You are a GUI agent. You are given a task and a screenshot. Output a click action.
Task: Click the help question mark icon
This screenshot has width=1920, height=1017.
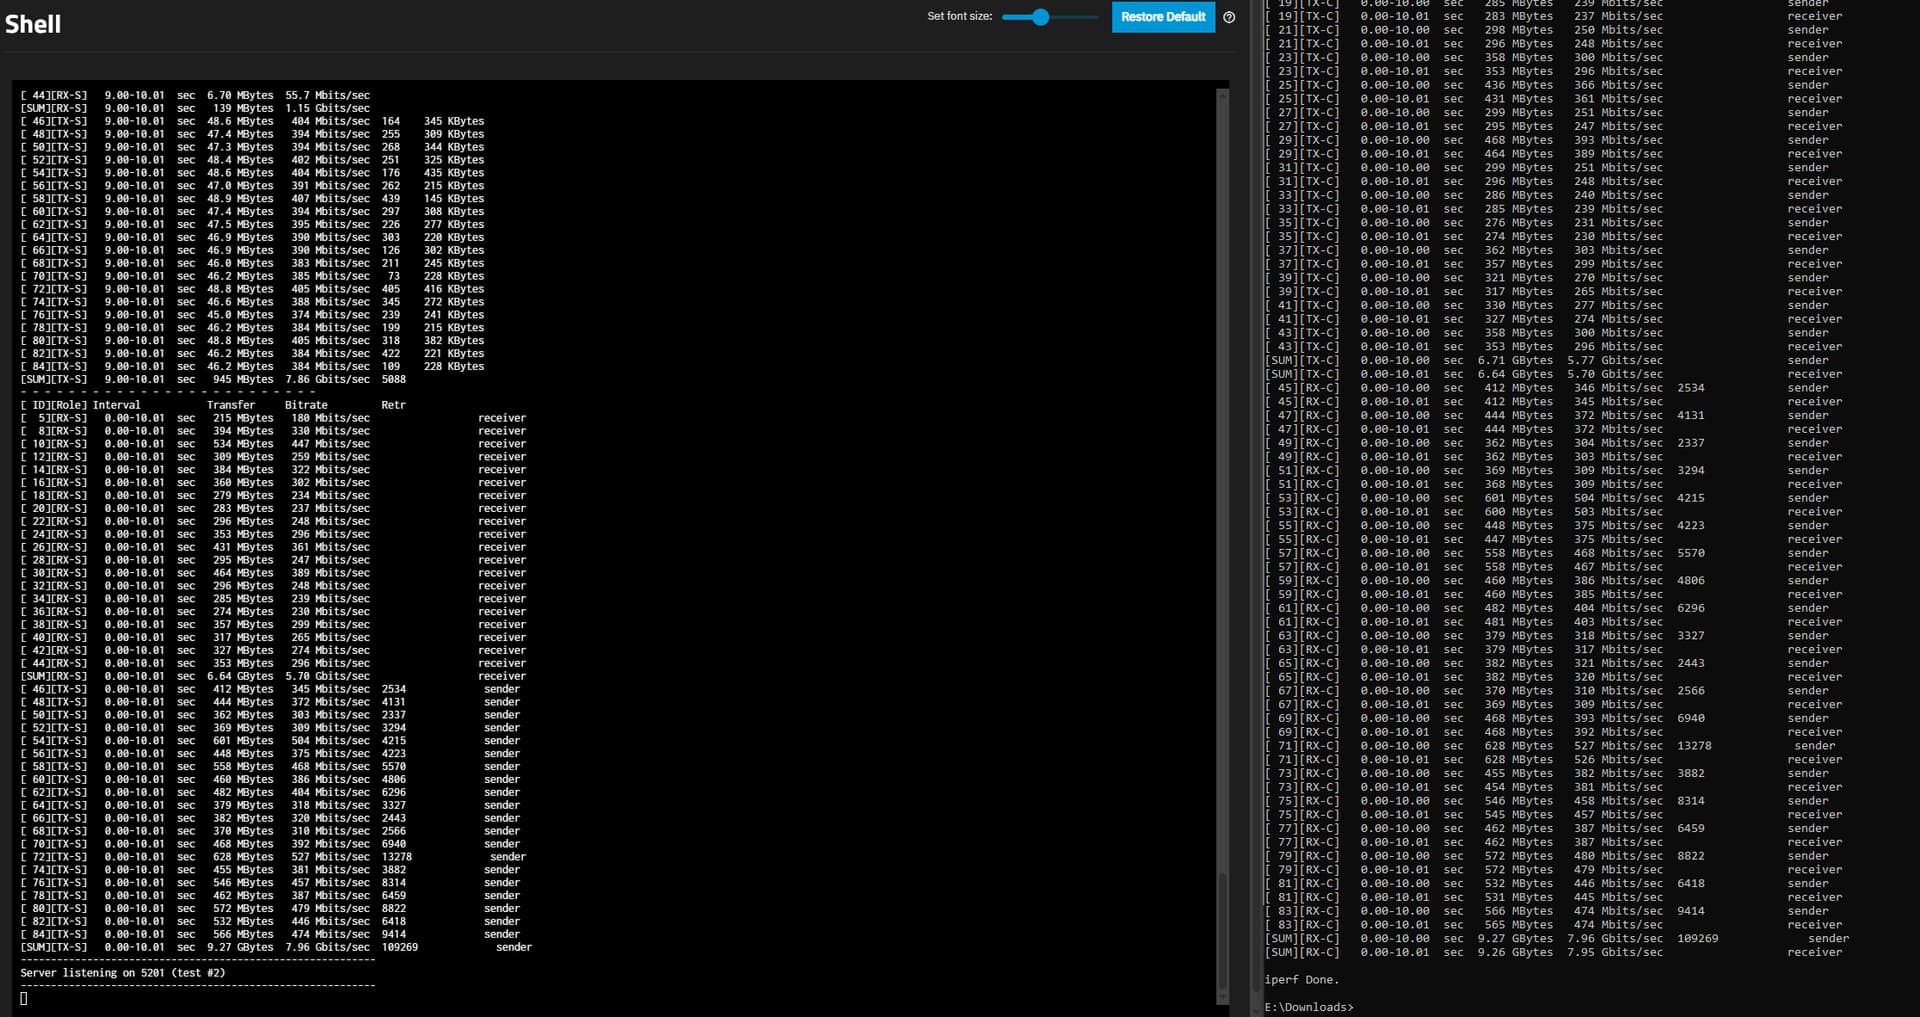pyautogui.click(x=1229, y=17)
